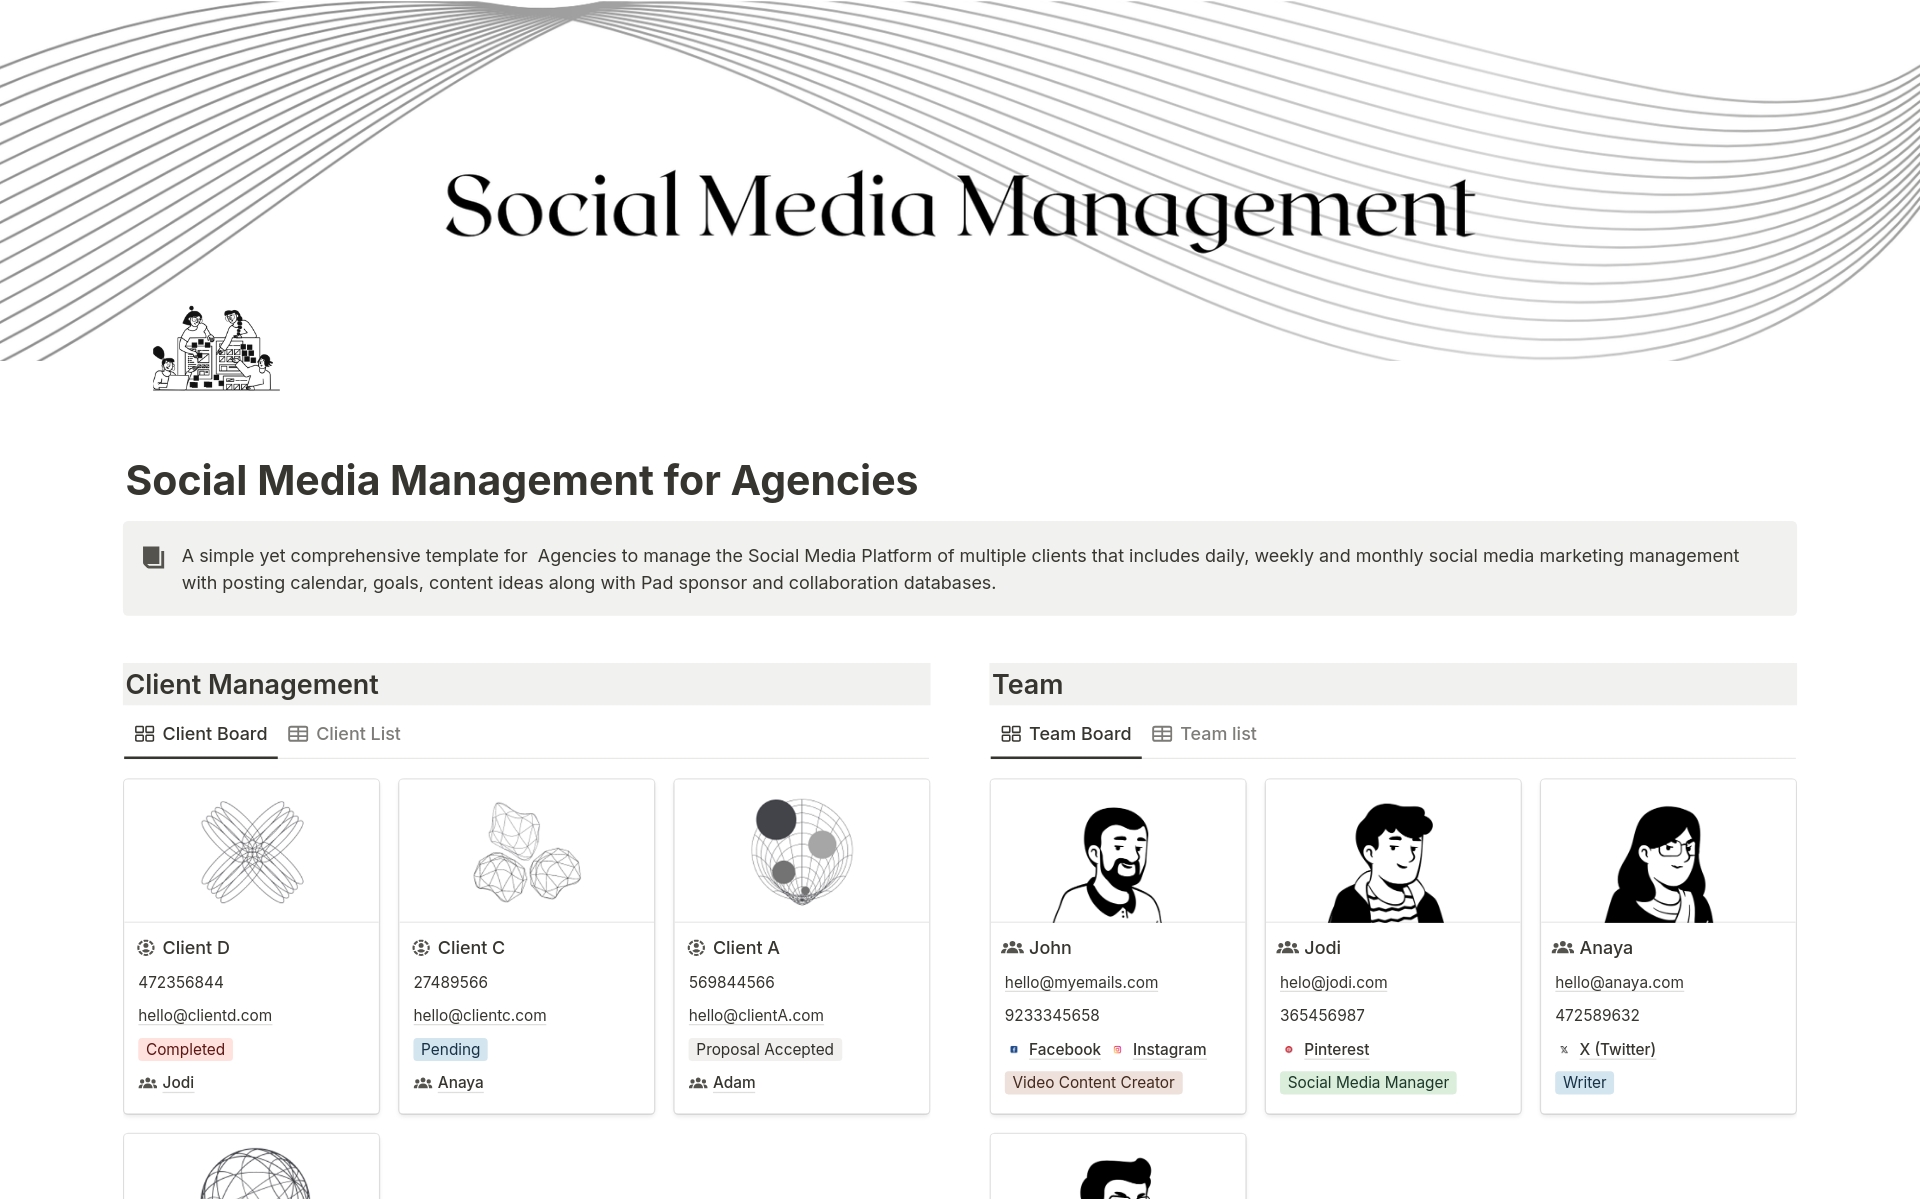The image size is (1920, 1199).
Task: Click Instagram tag on John's card
Action: point(1169,1048)
